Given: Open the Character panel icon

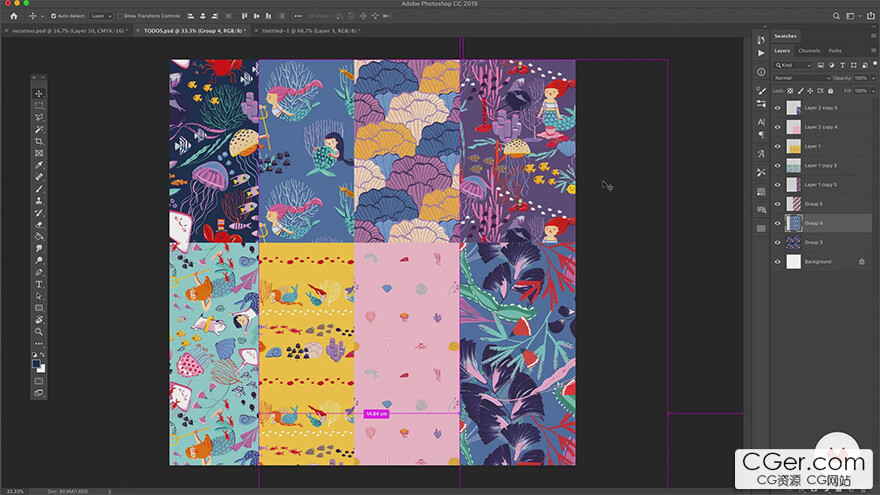Looking at the screenshot, I should pyautogui.click(x=761, y=122).
